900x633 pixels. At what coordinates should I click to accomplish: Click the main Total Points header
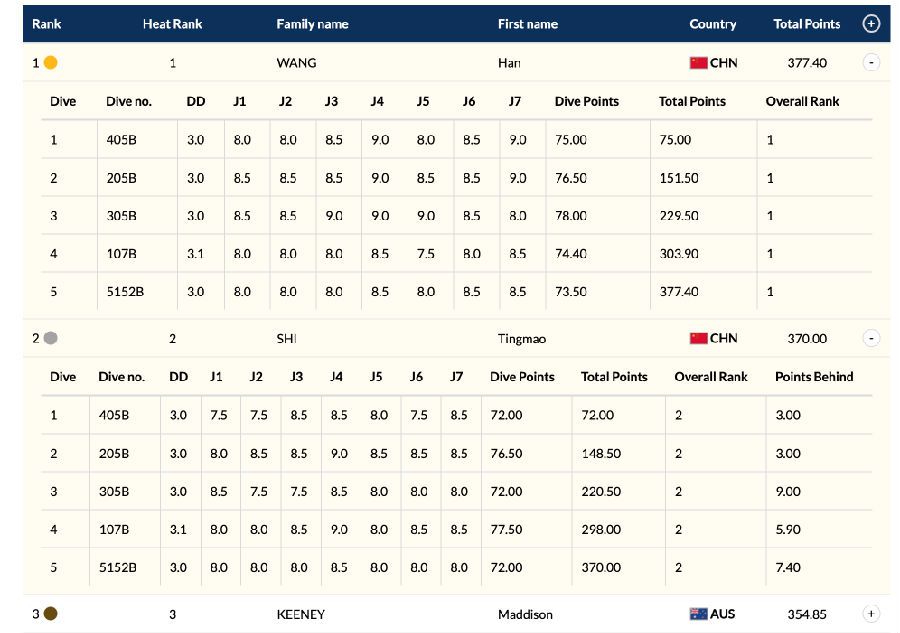tap(806, 24)
